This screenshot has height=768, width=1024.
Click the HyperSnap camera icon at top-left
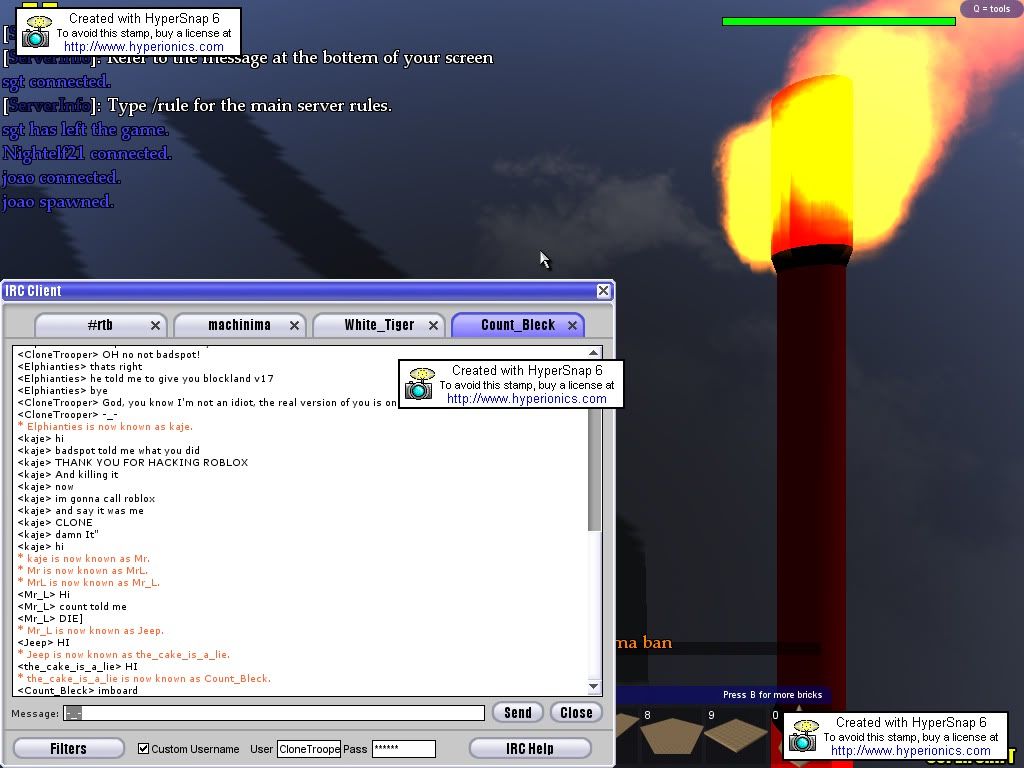click(x=36, y=33)
